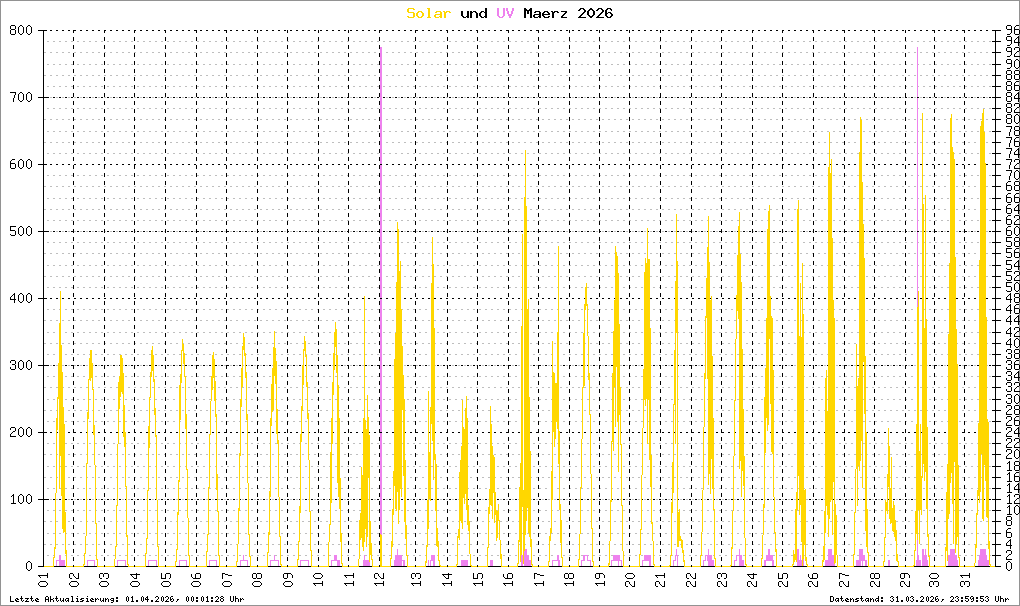1020x606 pixels.
Task: Click the 500 label on left axis
Action: point(21,231)
